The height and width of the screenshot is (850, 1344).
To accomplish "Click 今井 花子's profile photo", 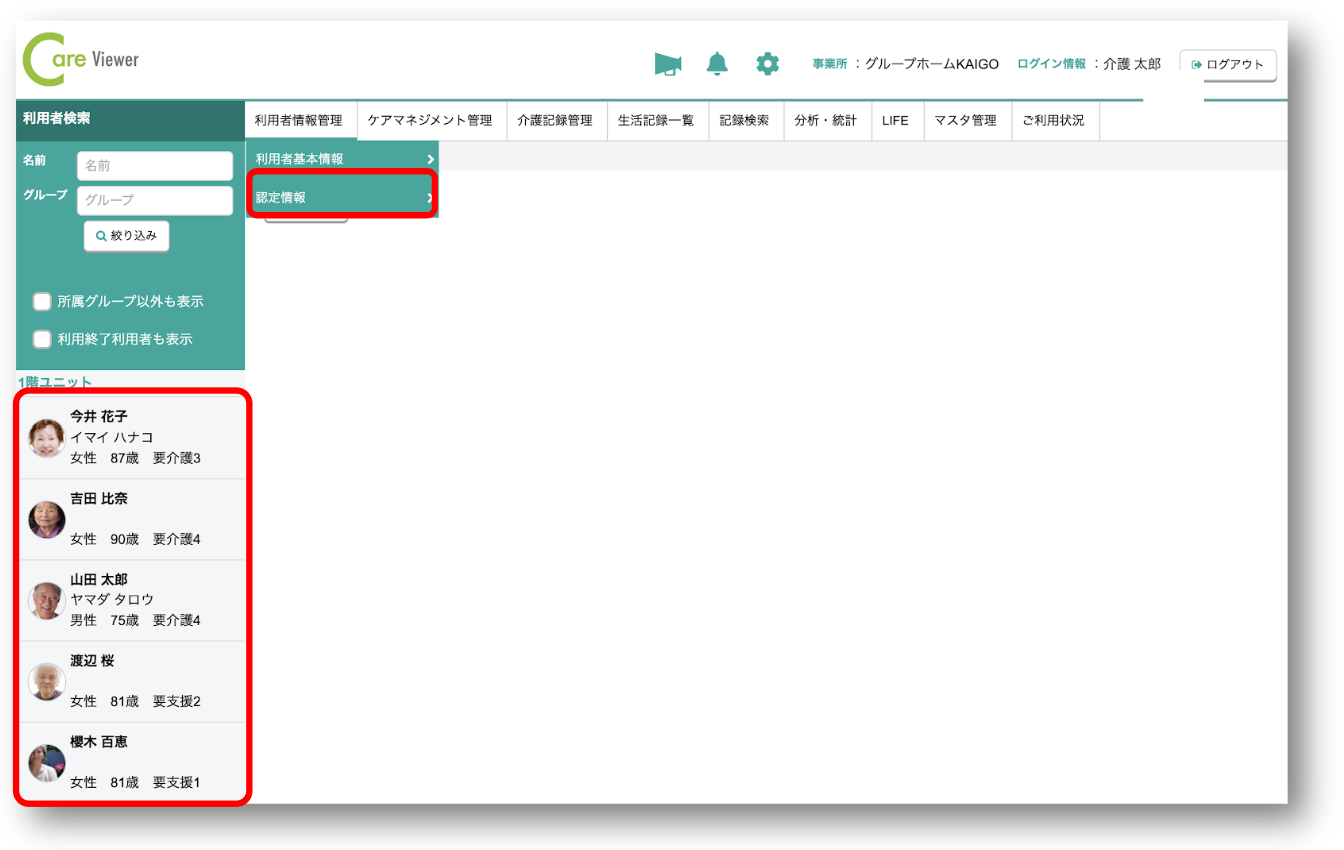I will 47,438.
